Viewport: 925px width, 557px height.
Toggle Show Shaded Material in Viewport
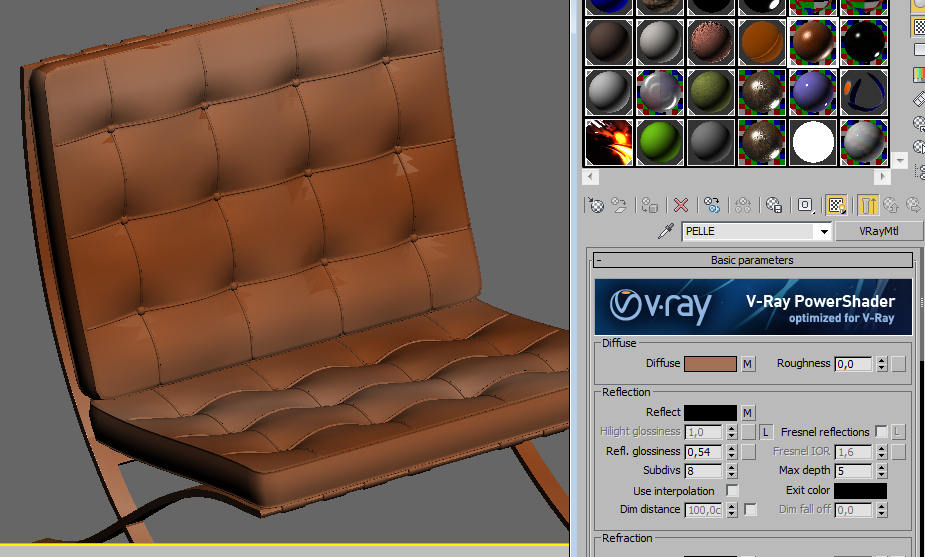(x=837, y=205)
